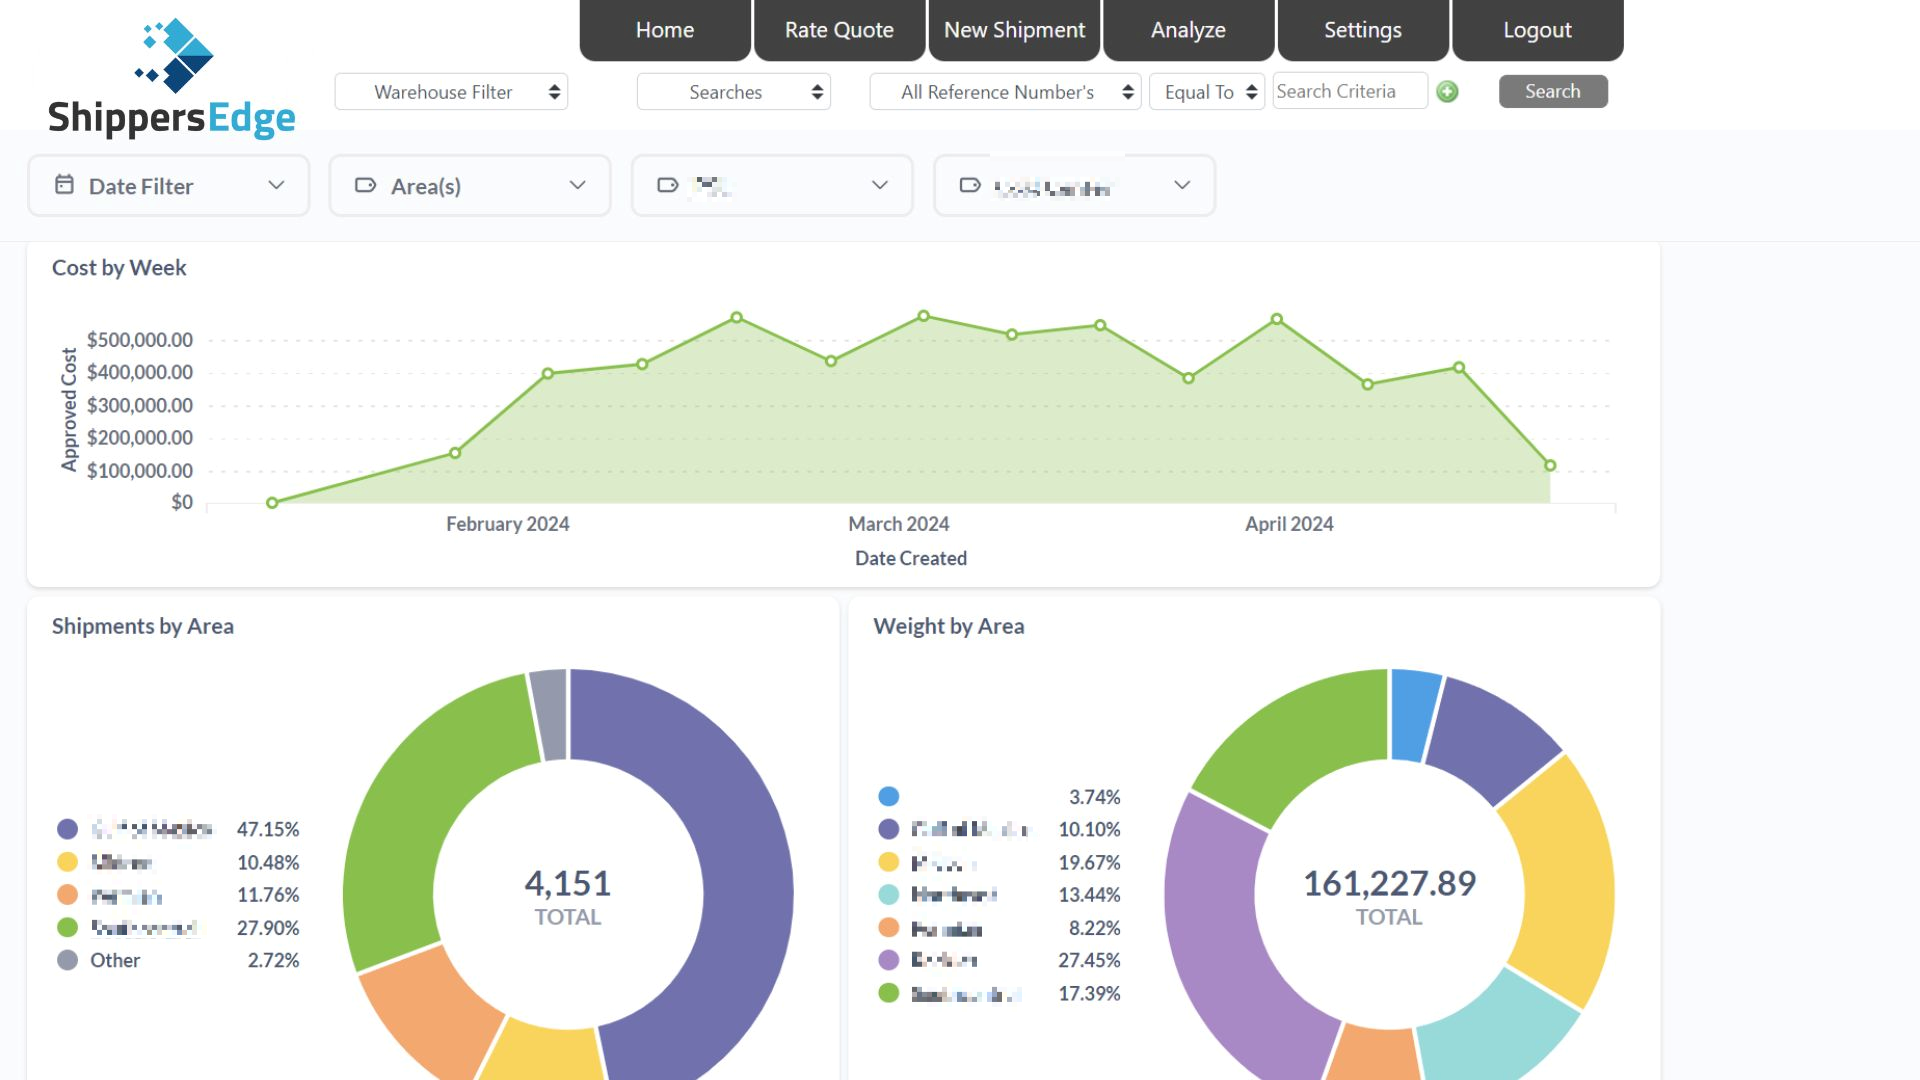Viewport: 1920px width, 1080px height.
Task: Click the 'March 2024' axis label
Action: [898, 524]
